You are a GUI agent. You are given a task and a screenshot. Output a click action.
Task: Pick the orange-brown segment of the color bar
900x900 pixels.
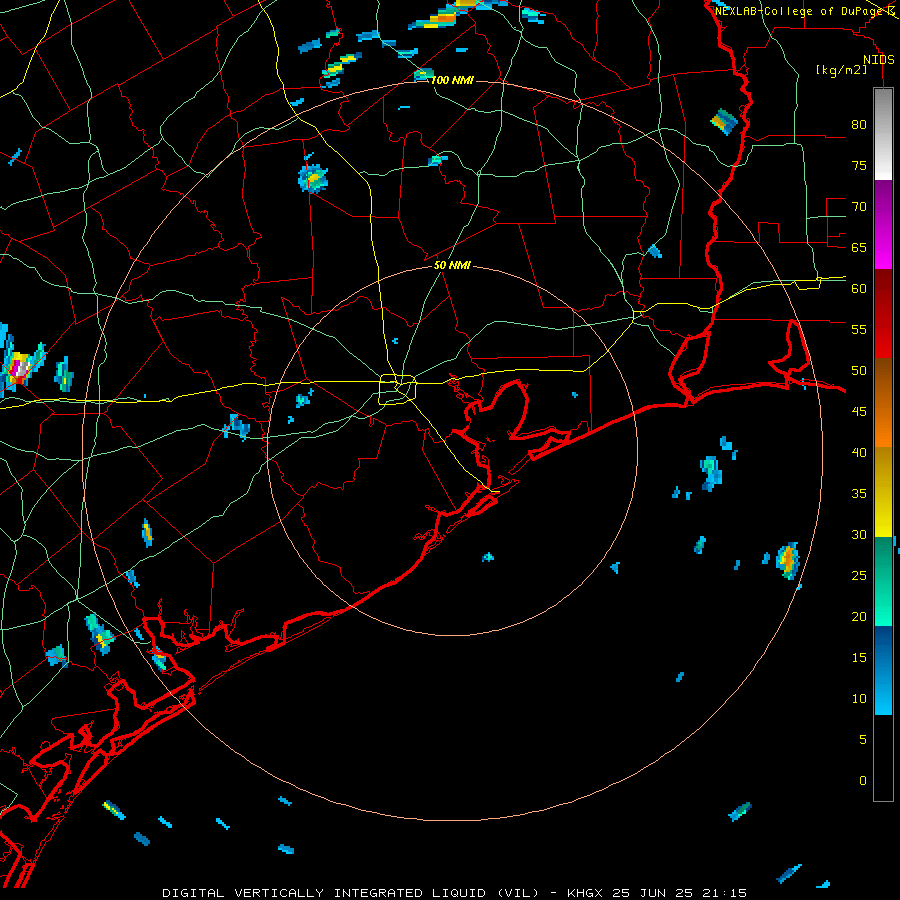(x=883, y=402)
